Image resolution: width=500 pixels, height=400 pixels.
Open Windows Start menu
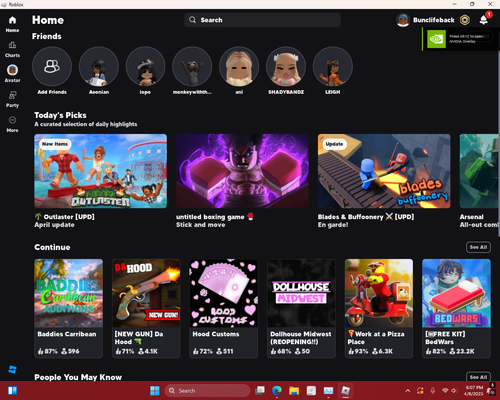click(x=155, y=391)
